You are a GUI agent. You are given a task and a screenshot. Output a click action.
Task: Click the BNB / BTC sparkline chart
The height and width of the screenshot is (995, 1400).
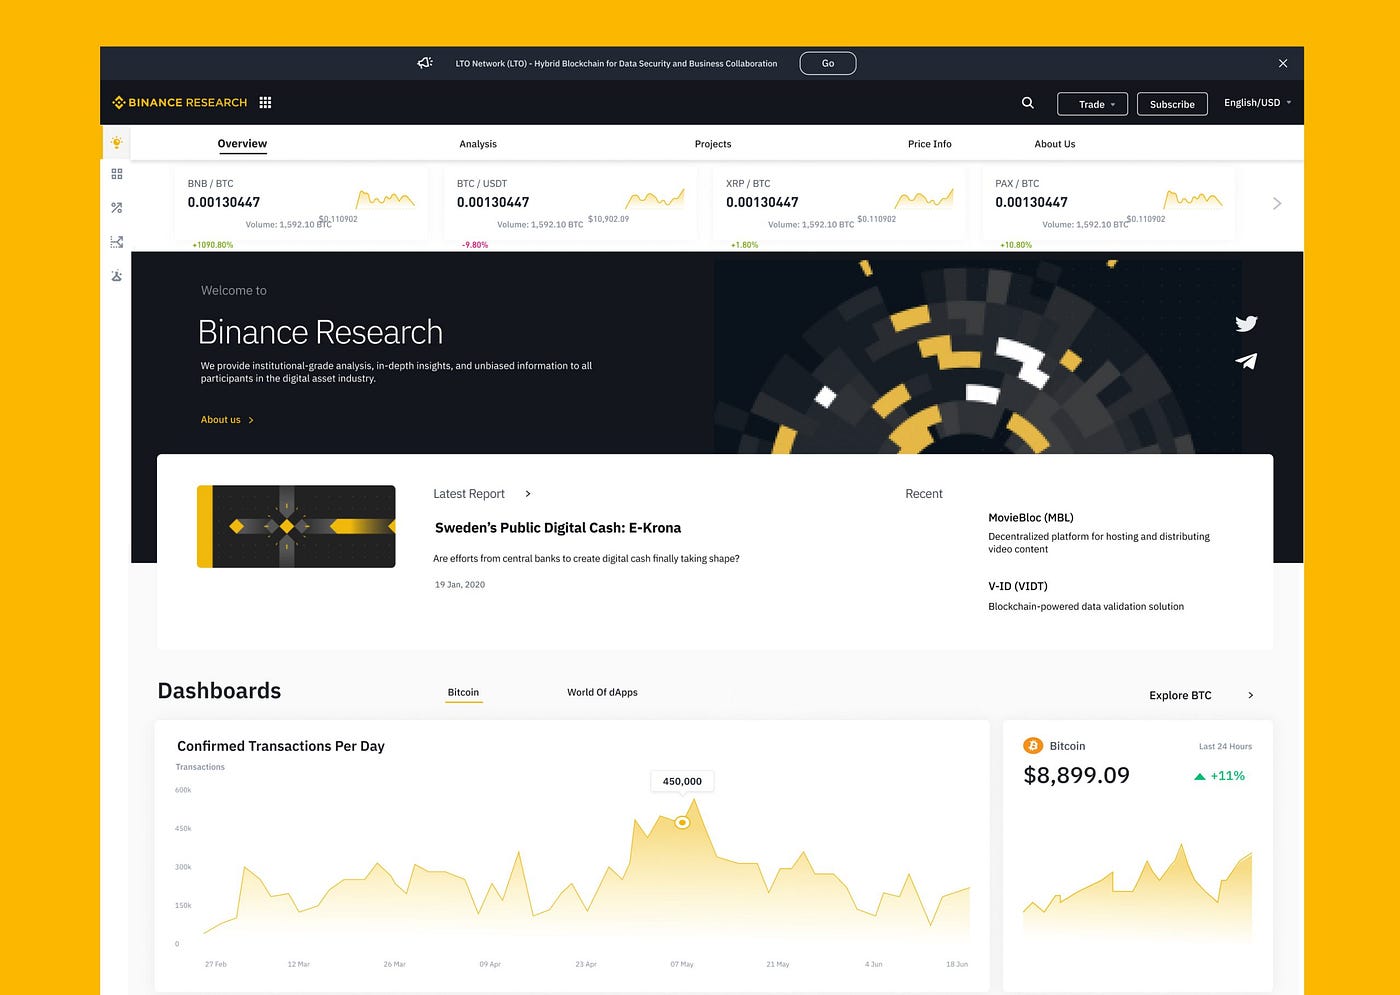(x=385, y=198)
